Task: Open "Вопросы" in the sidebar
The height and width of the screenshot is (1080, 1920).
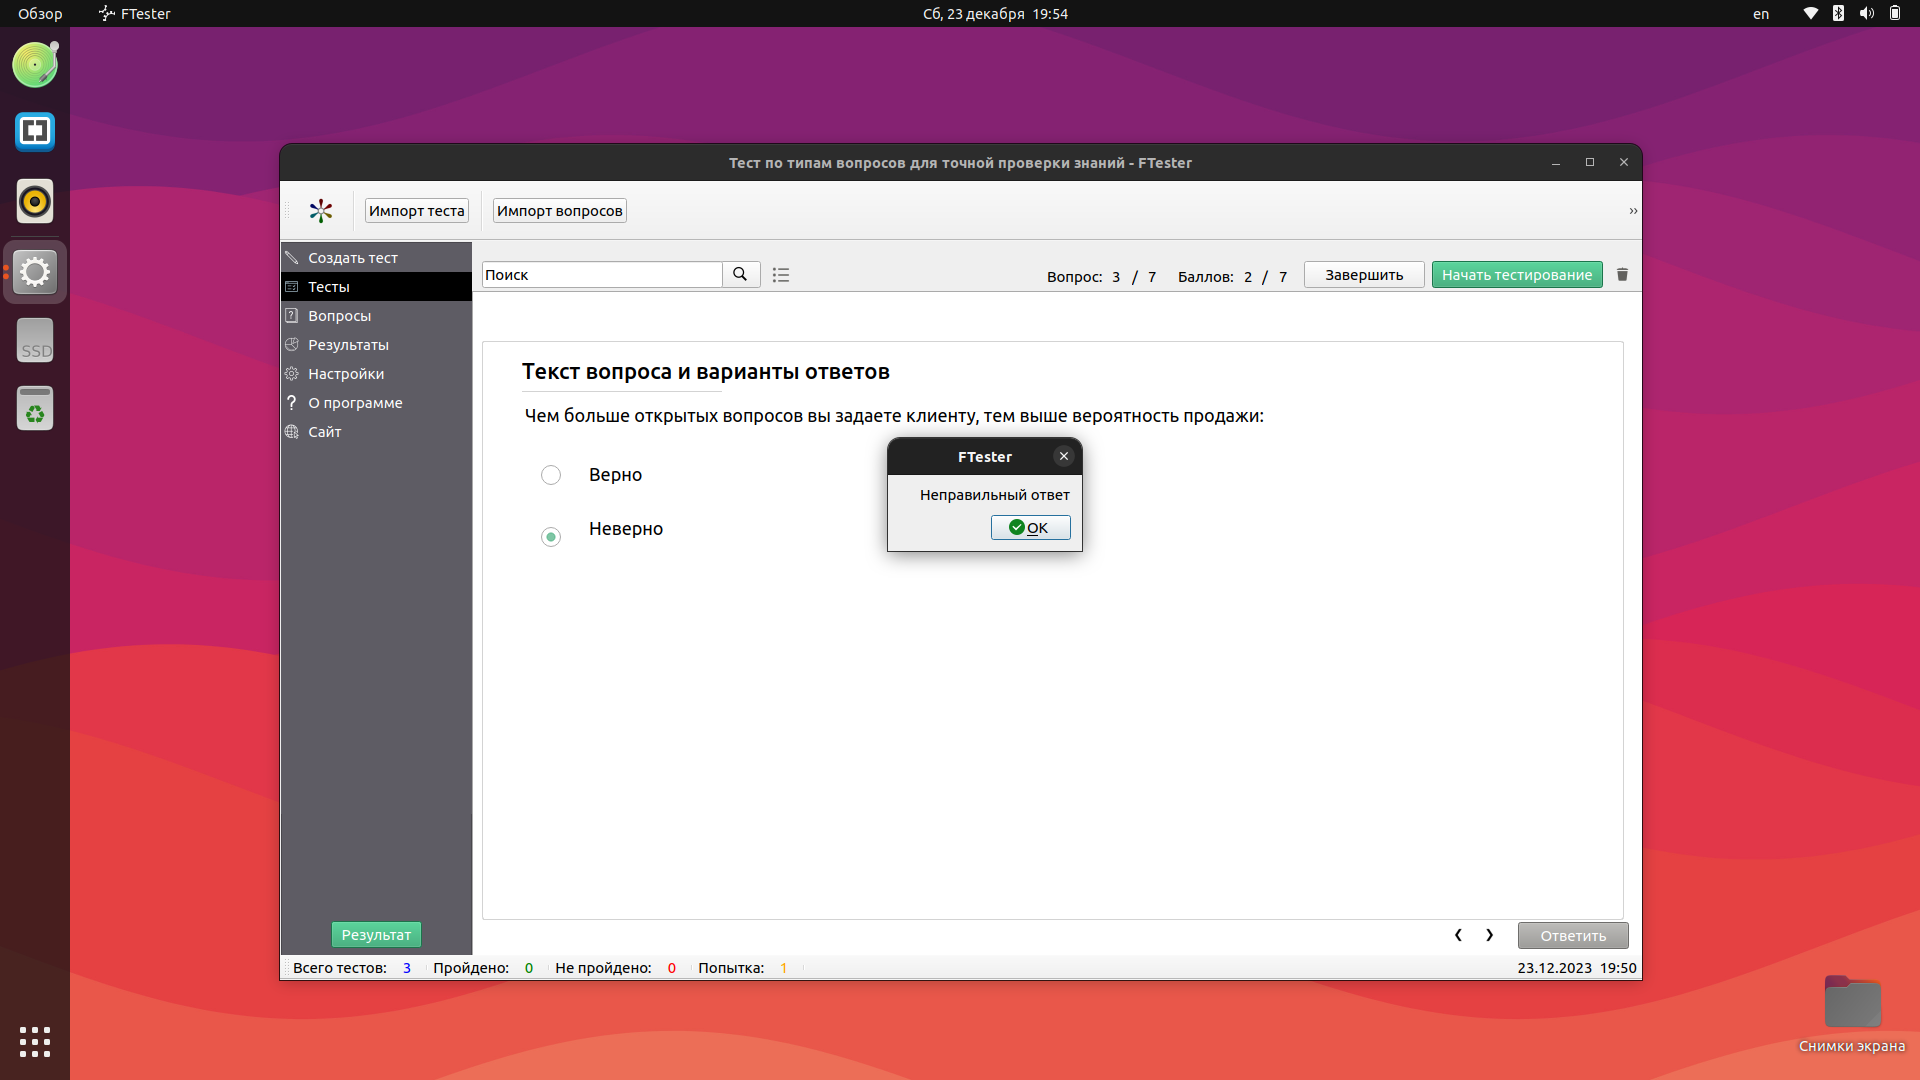Action: 339,316
